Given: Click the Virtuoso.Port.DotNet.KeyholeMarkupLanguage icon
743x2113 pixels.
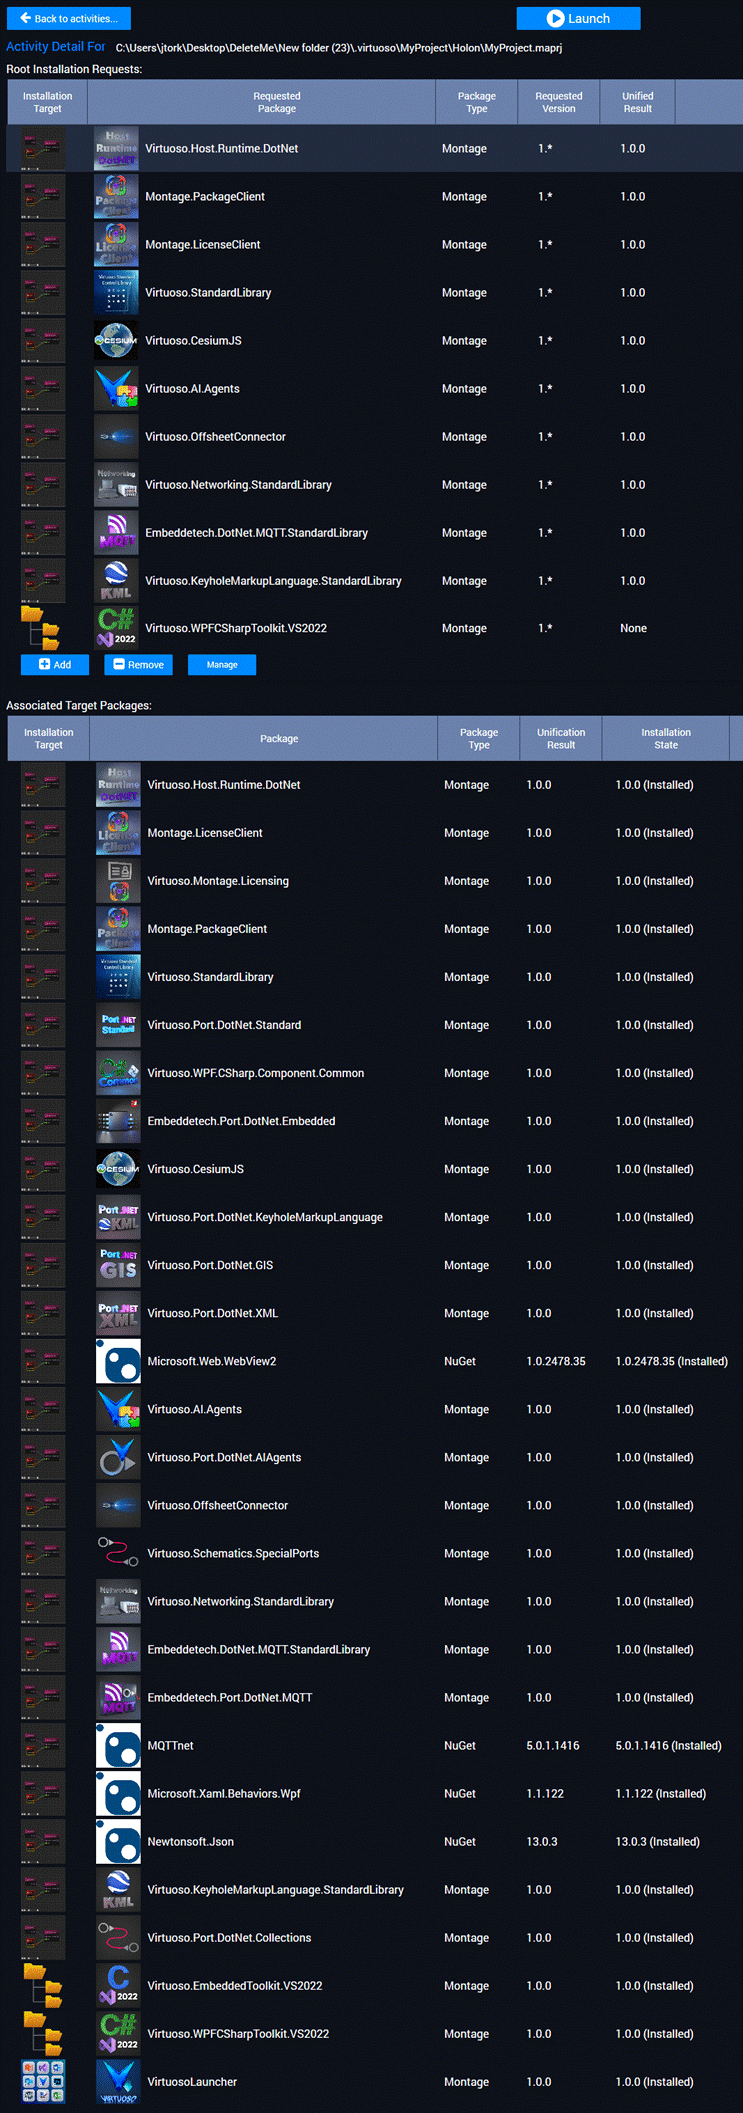Looking at the screenshot, I should pyautogui.click(x=118, y=1217).
